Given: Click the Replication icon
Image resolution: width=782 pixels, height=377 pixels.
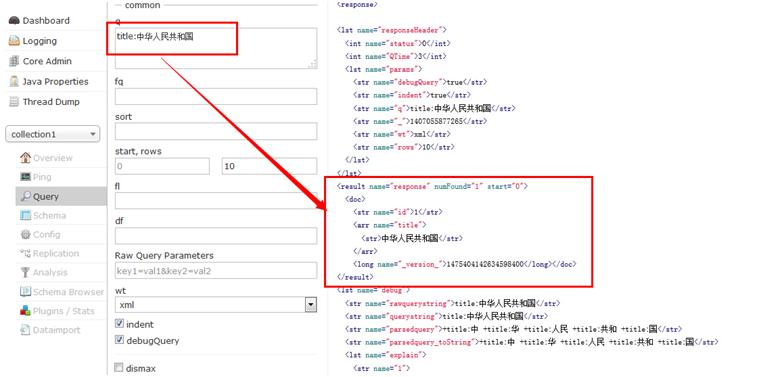Looking at the screenshot, I should coord(25,253).
